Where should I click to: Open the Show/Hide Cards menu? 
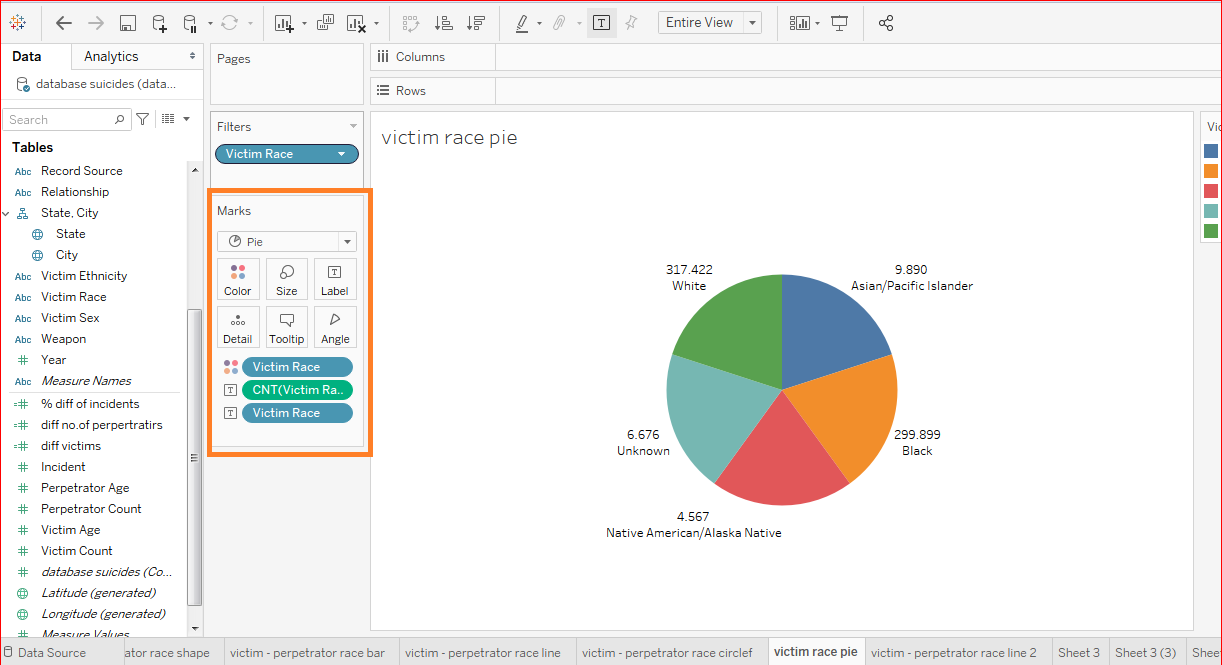tap(803, 22)
